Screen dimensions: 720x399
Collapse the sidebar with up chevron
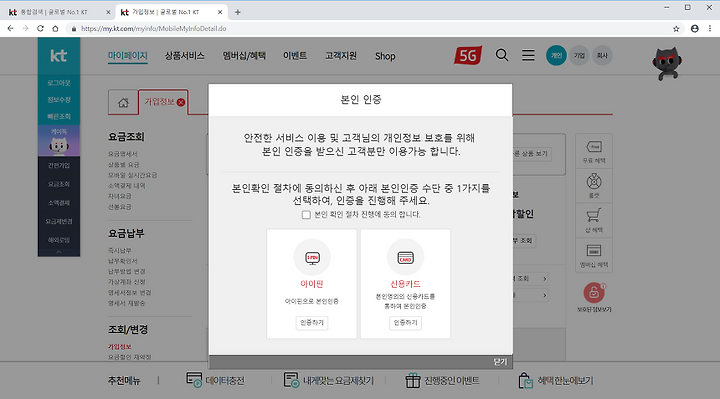click(x=59, y=252)
